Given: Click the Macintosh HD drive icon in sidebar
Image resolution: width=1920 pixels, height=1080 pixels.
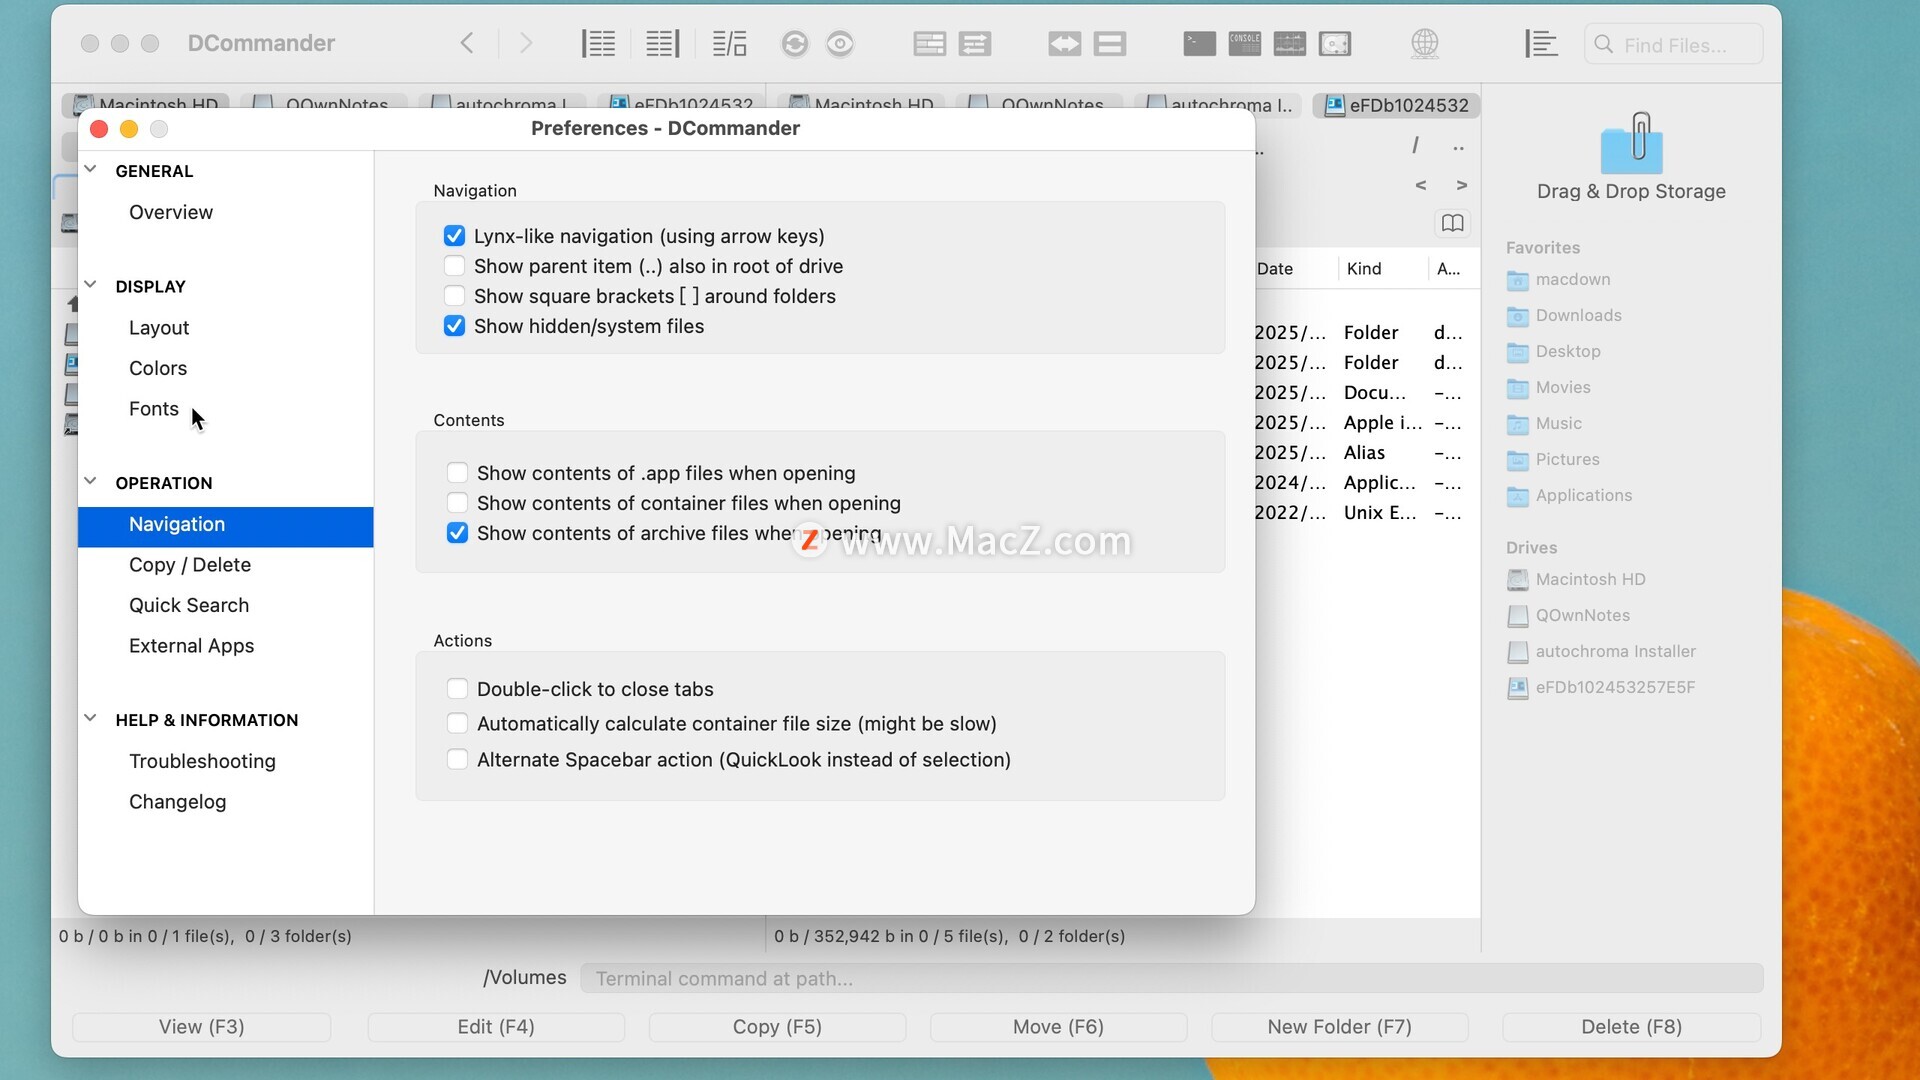Looking at the screenshot, I should pos(1517,580).
